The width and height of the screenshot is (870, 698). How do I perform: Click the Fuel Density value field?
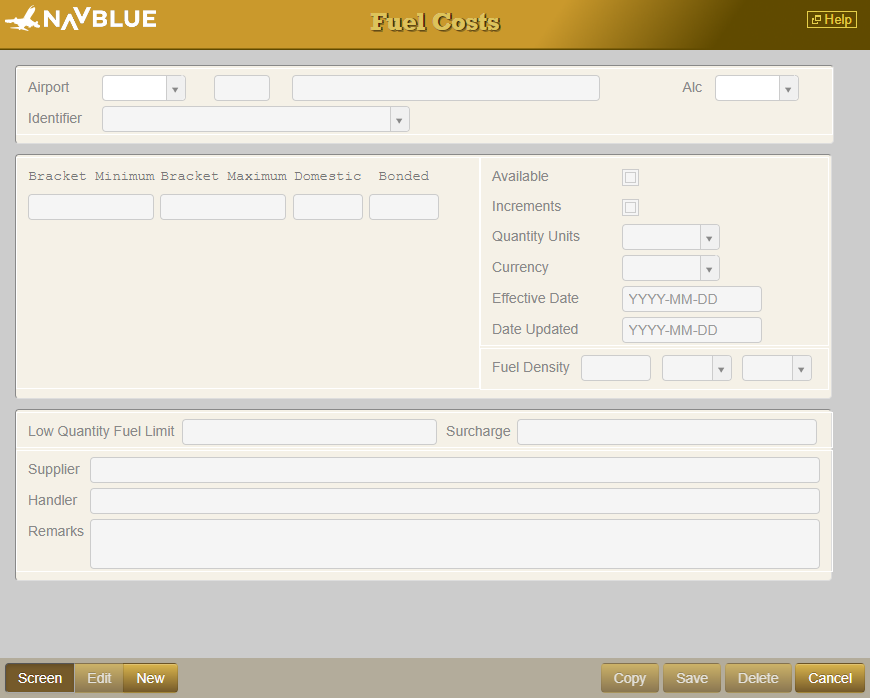point(616,368)
